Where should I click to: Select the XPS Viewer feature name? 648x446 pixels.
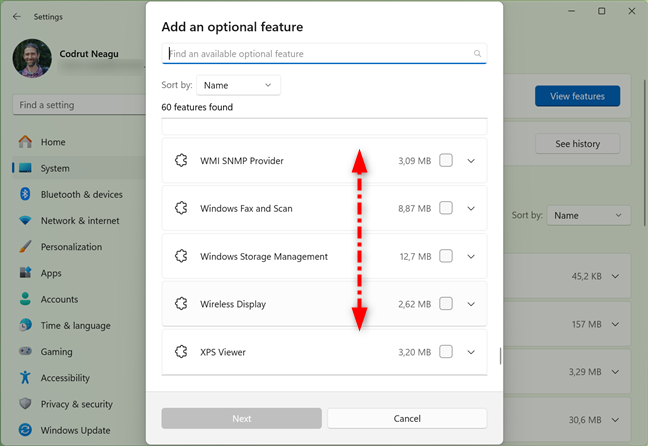[x=223, y=352]
